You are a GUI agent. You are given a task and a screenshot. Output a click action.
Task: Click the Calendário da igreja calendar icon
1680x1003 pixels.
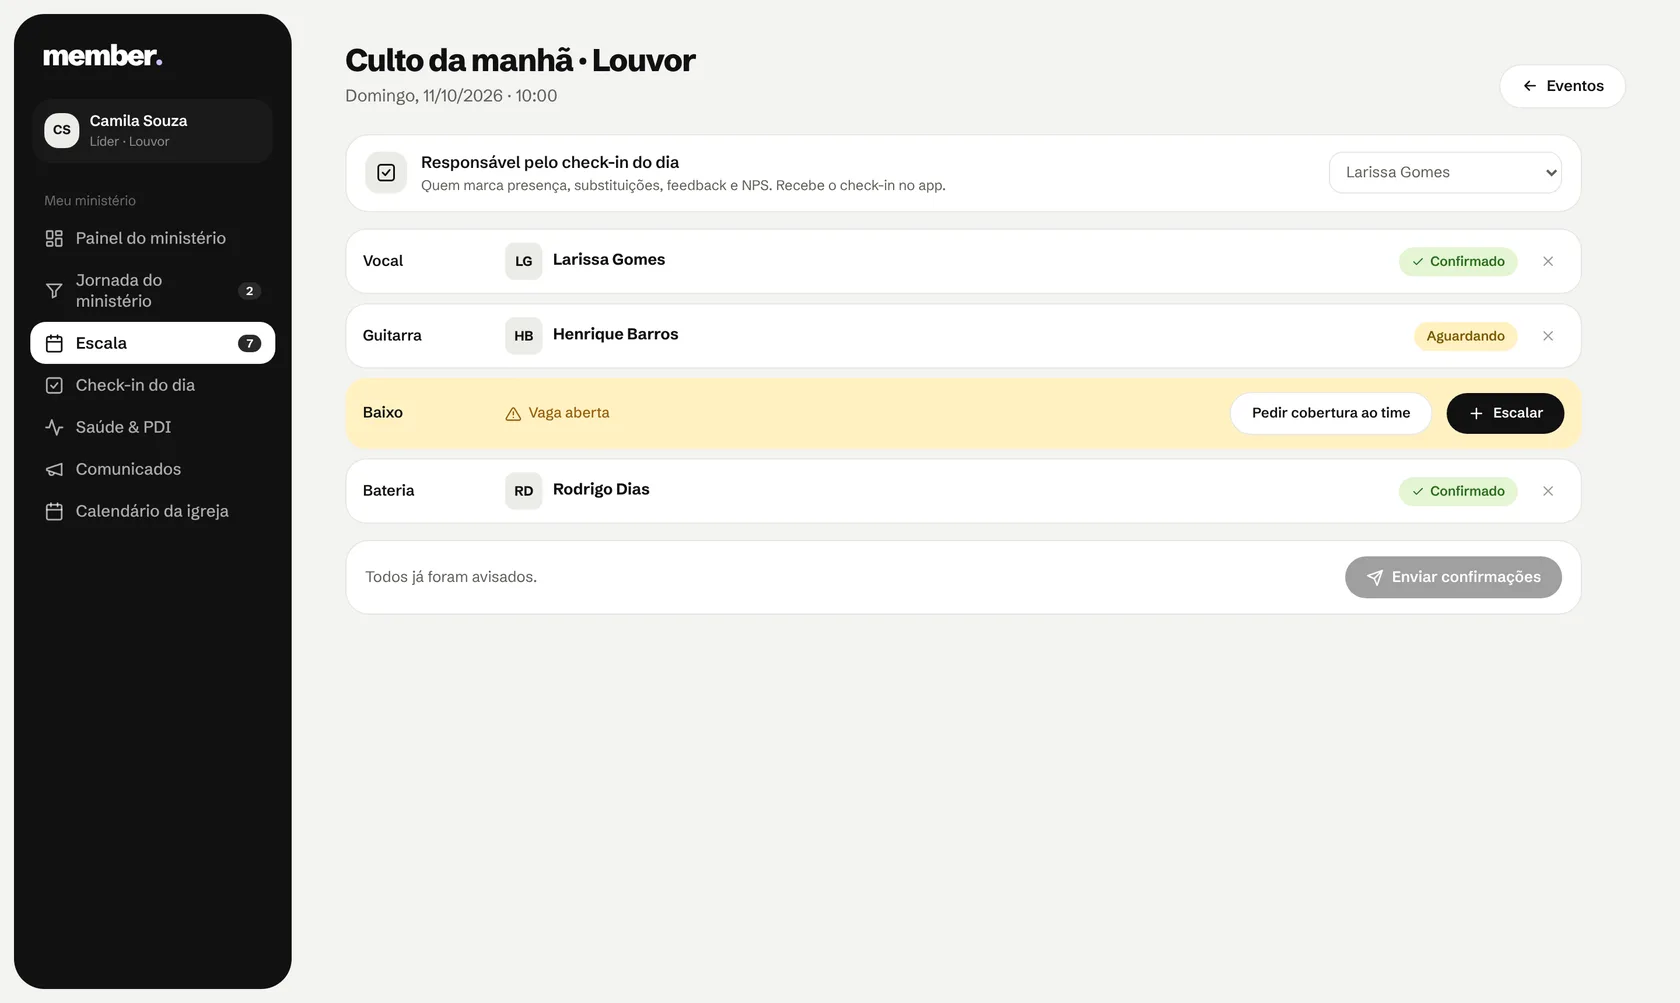pos(54,511)
